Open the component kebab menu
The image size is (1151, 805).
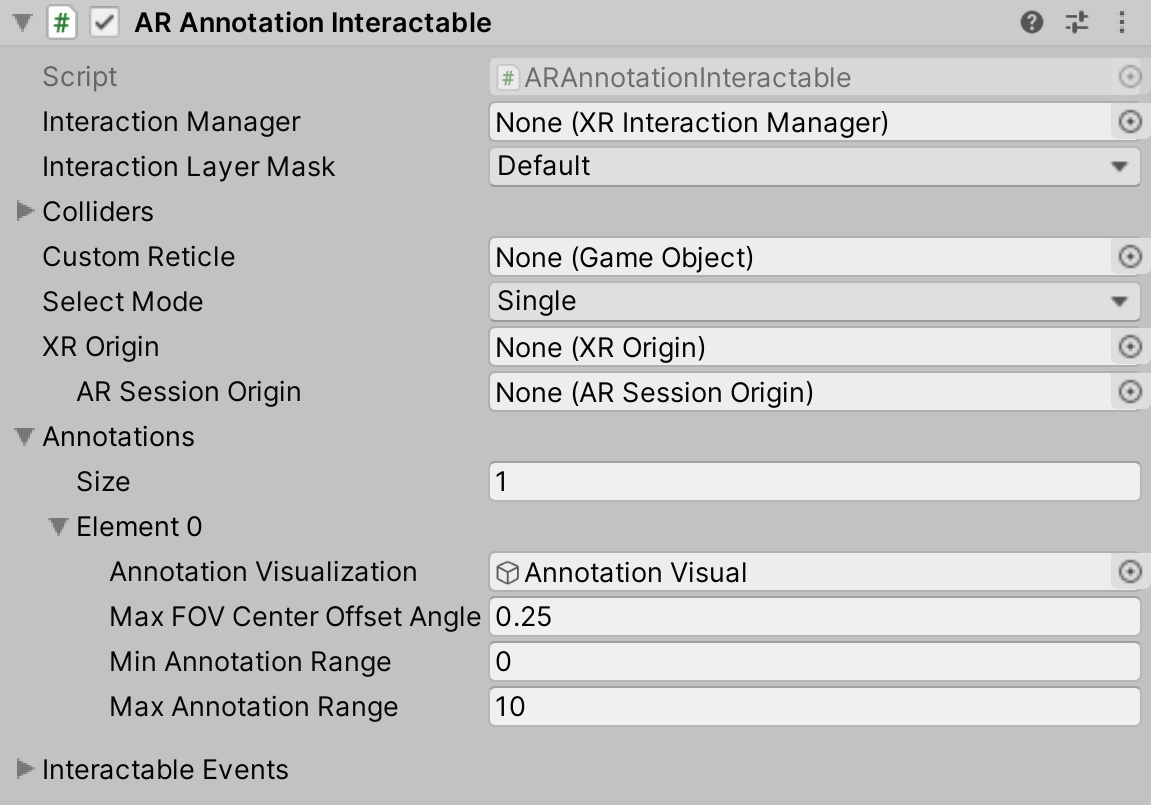tap(1122, 22)
